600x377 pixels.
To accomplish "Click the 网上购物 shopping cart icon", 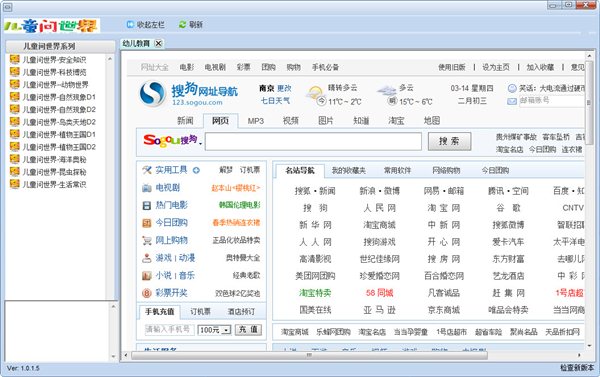I will pos(147,240).
